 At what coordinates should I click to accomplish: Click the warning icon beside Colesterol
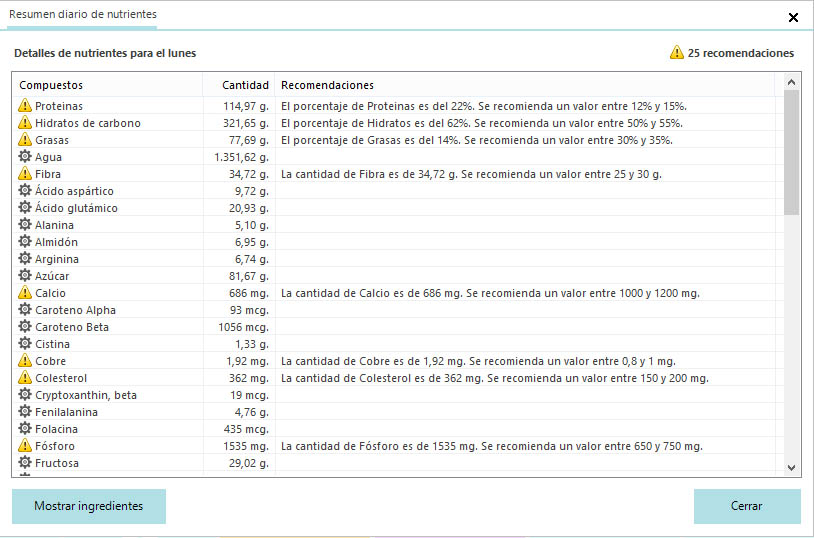tap(25, 378)
